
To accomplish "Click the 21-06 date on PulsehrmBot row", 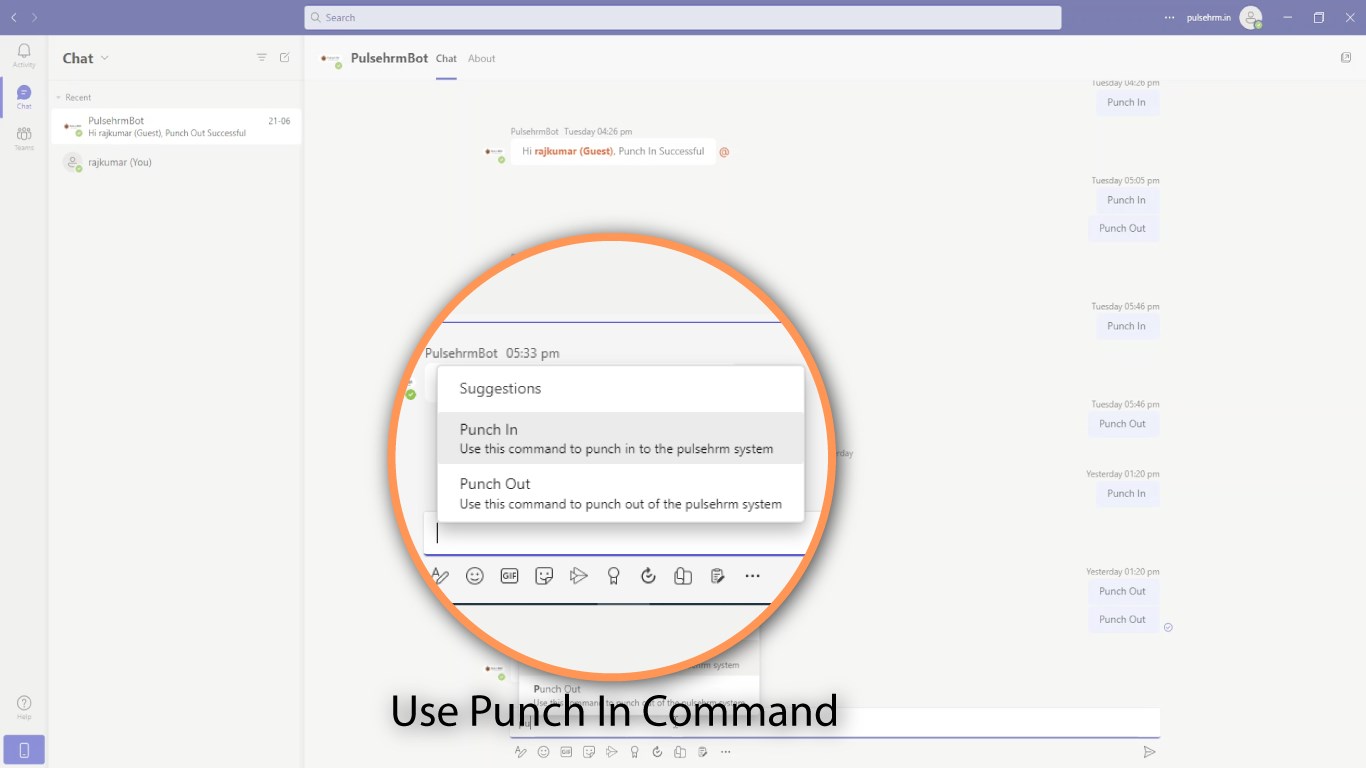I will pos(279,121).
